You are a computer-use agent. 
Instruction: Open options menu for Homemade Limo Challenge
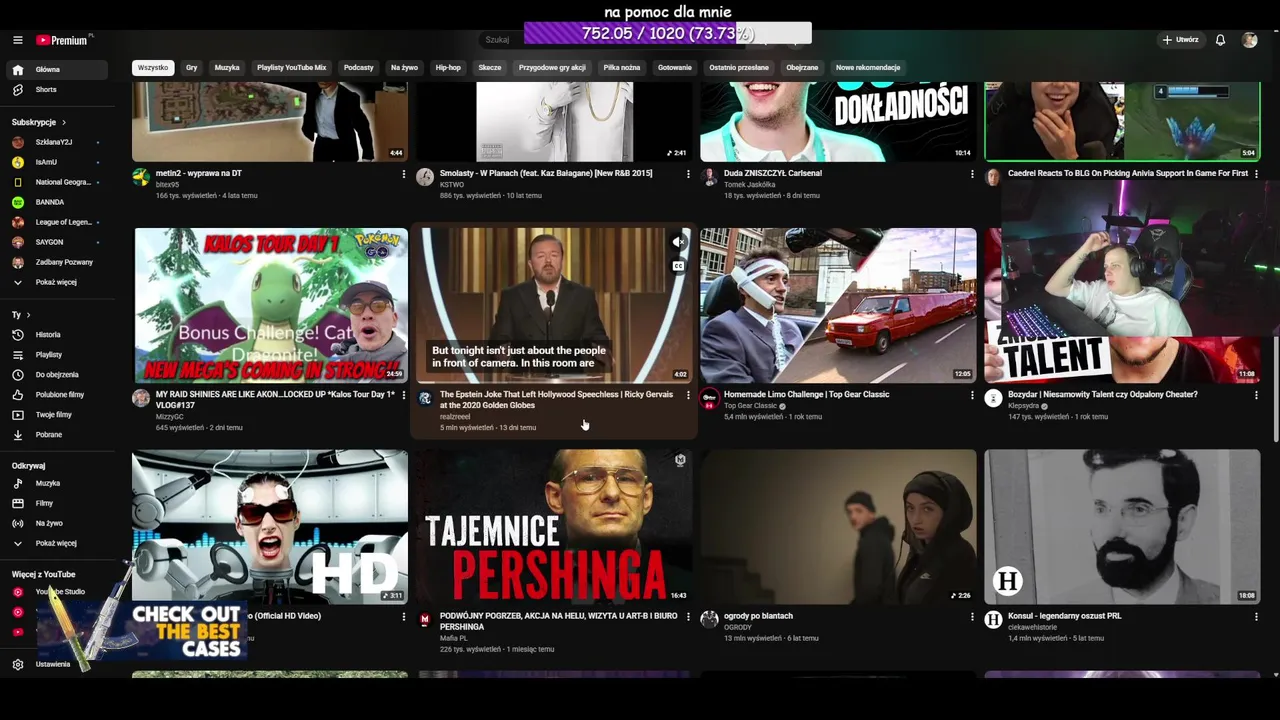click(x=972, y=395)
